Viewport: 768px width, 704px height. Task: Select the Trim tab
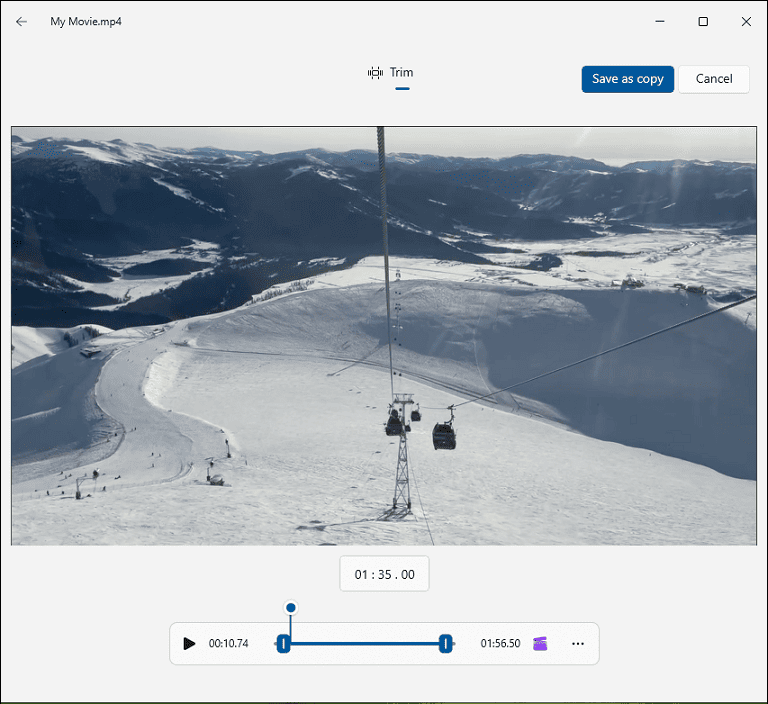coord(391,73)
